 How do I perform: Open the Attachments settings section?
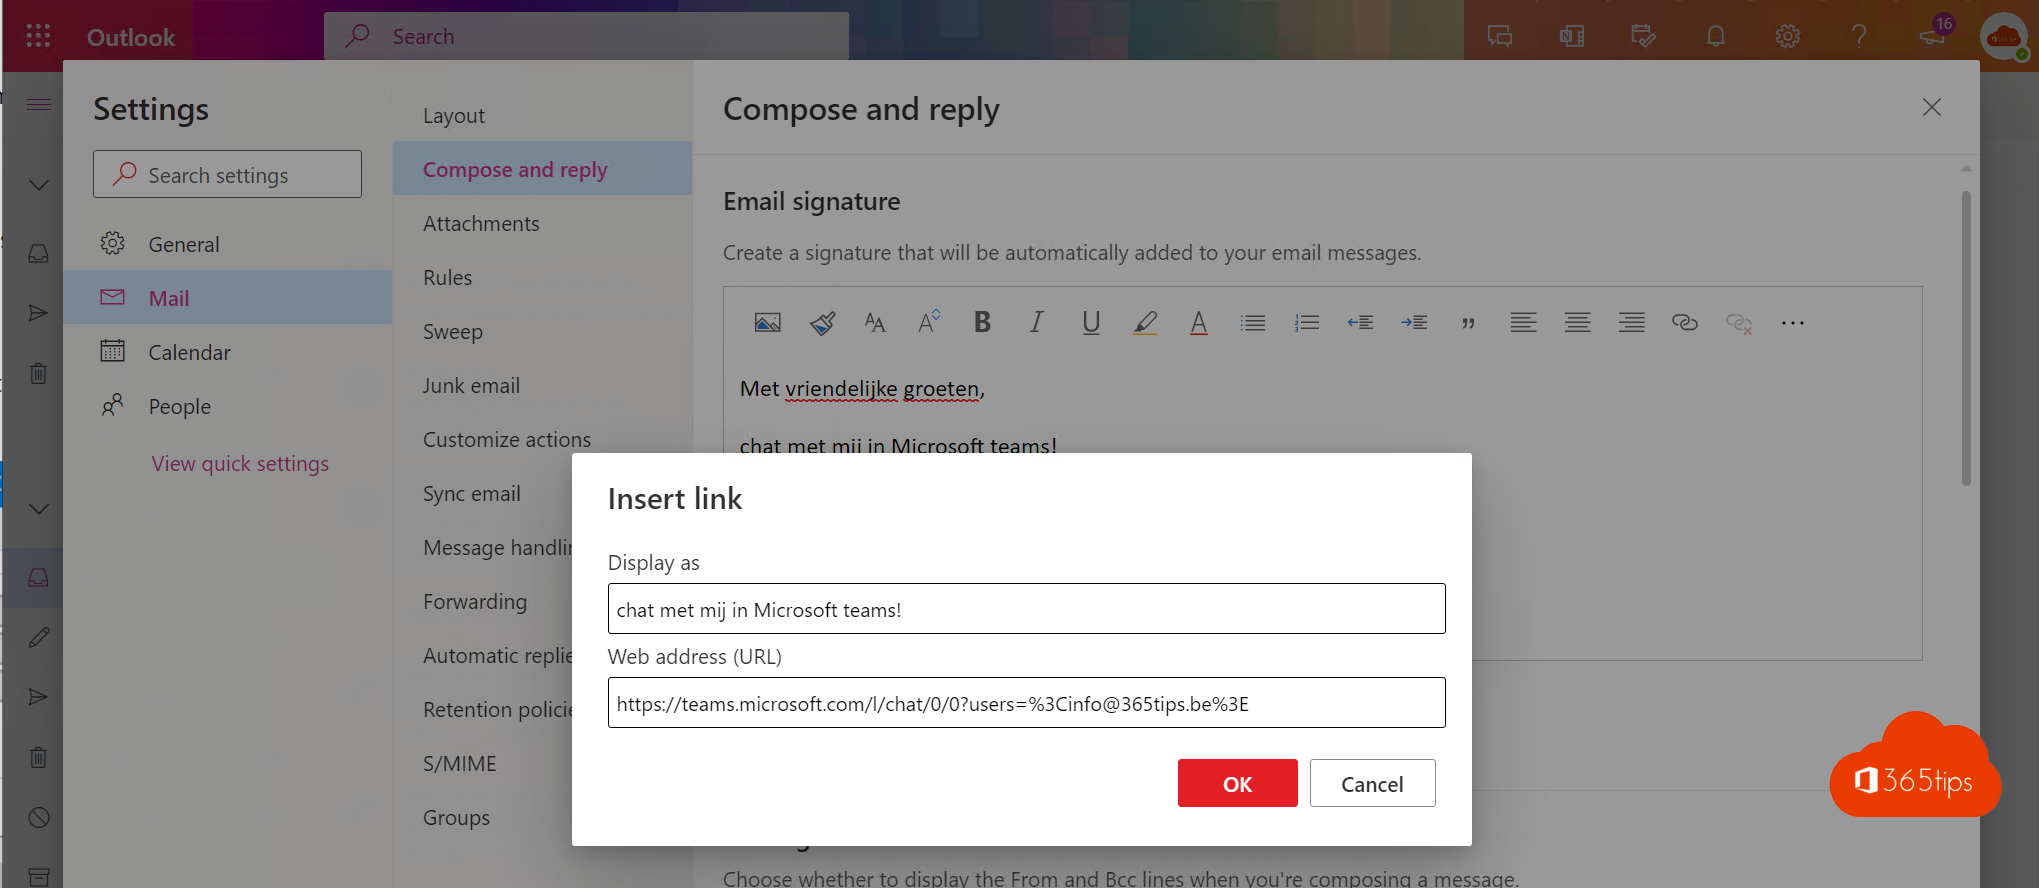pos(481,224)
